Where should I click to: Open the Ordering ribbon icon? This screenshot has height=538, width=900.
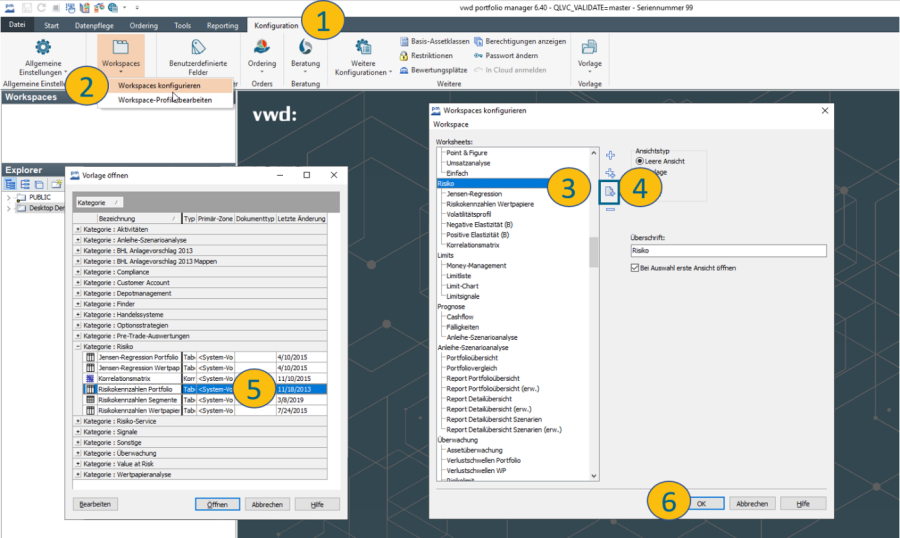coord(262,48)
